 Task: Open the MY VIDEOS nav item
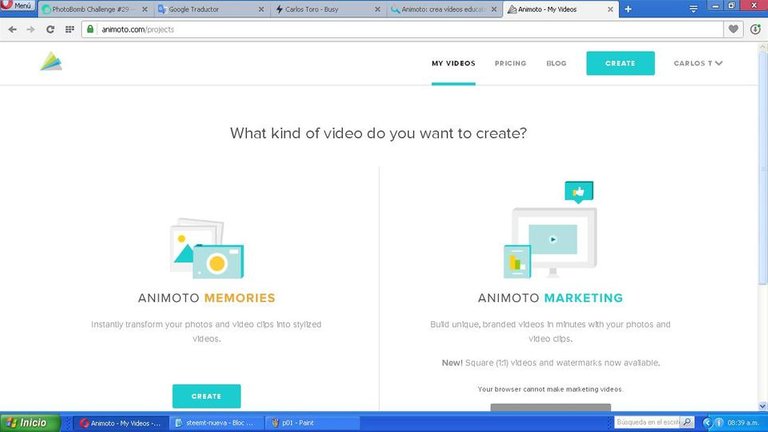(x=454, y=63)
